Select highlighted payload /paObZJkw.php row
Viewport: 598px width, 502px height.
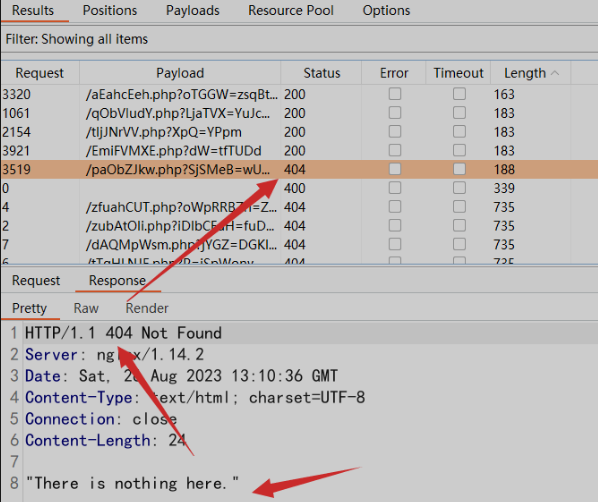click(299, 169)
